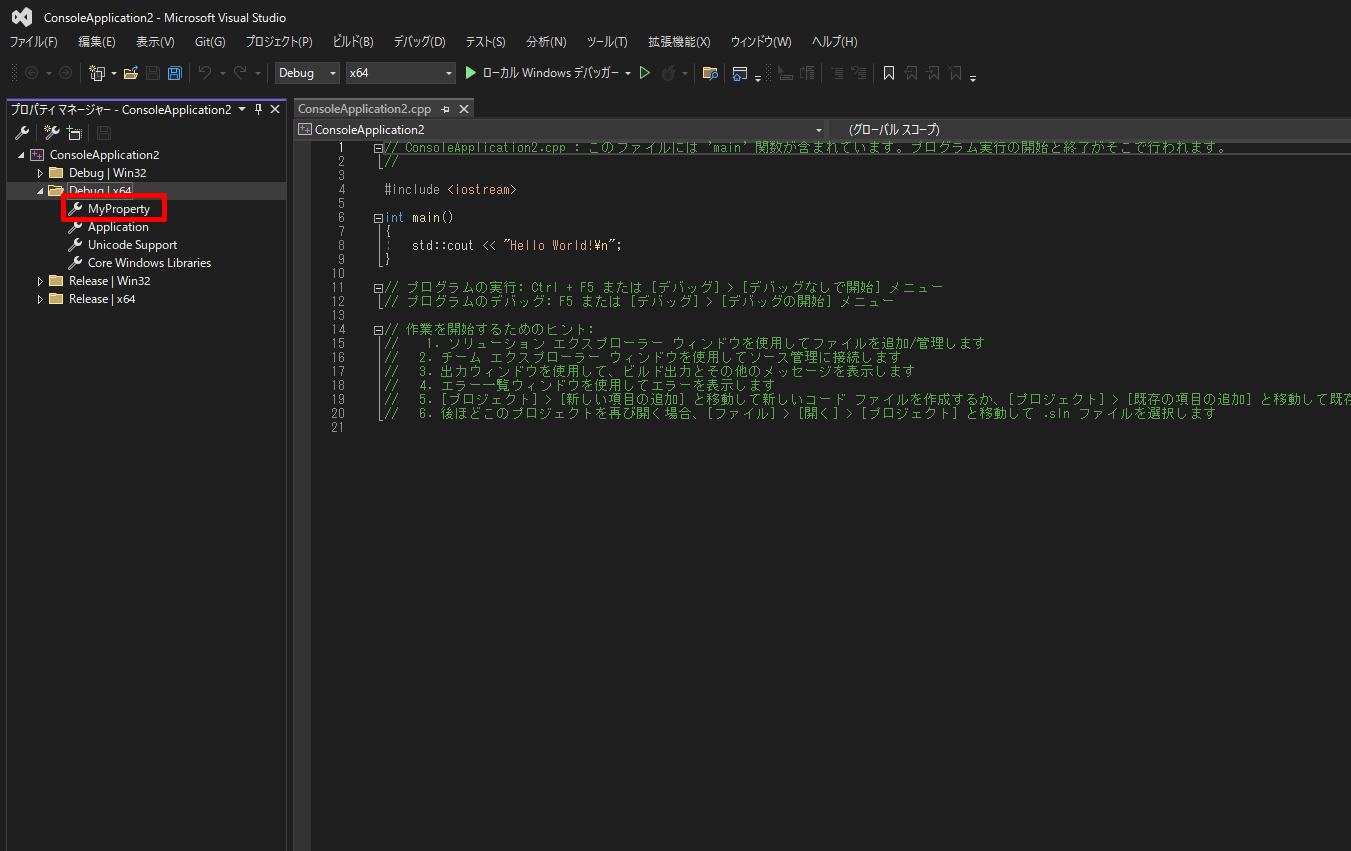
Task: Select the Unicode Support property sheet
Action: tap(132, 245)
